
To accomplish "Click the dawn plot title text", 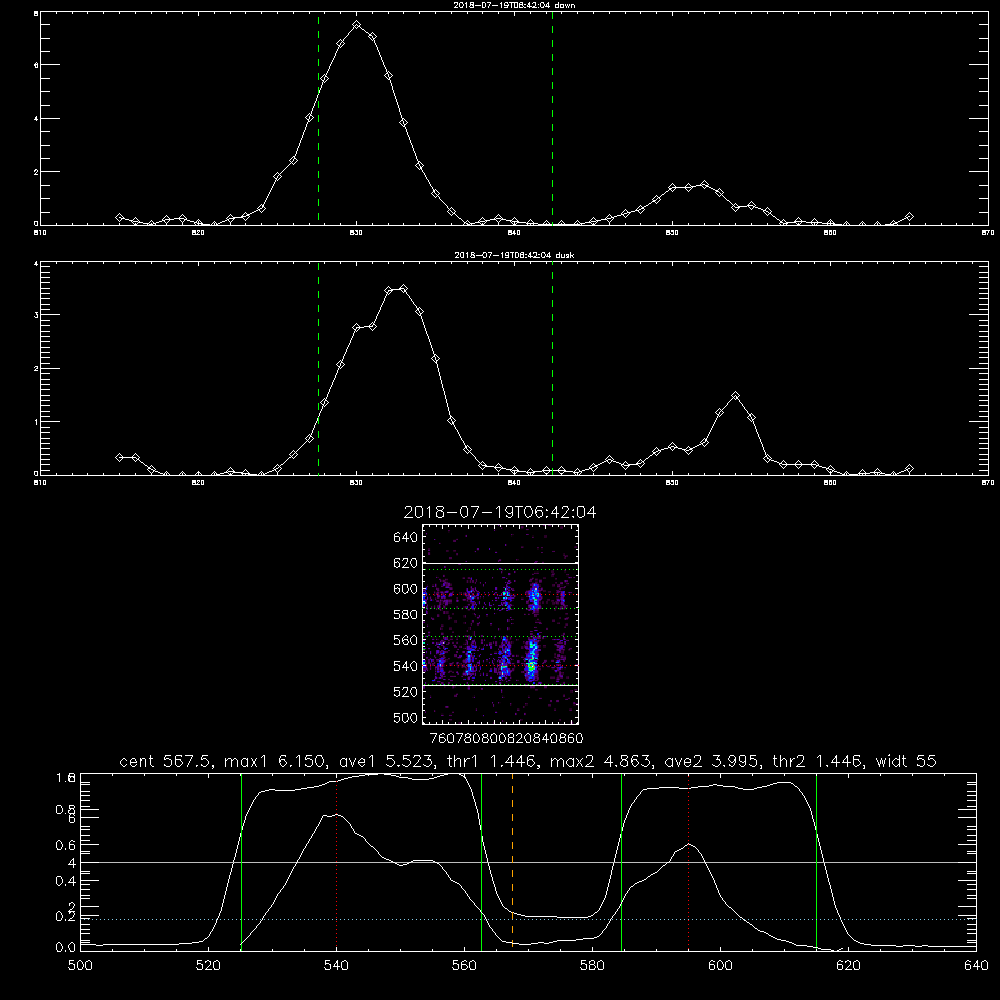I will pyautogui.click(x=514, y=5).
